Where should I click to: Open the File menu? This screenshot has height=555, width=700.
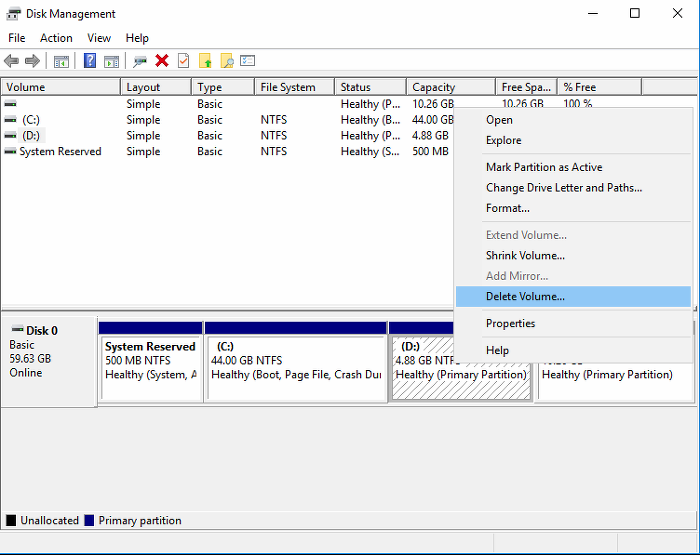[17, 38]
